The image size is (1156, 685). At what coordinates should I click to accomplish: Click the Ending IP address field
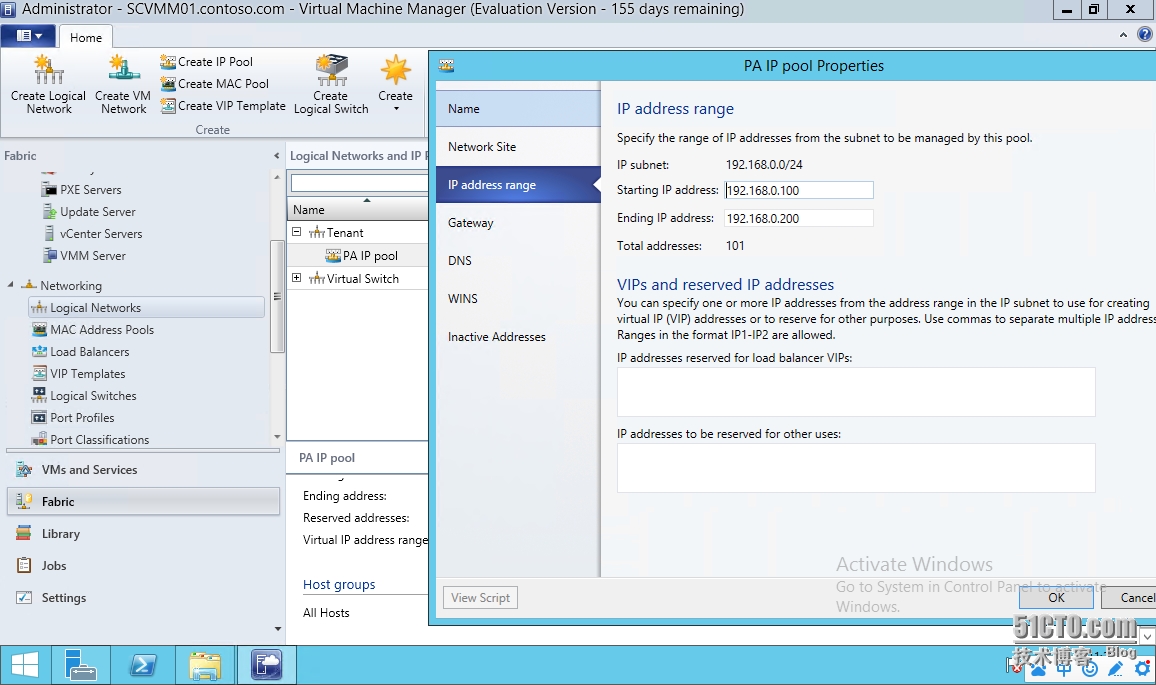point(799,218)
